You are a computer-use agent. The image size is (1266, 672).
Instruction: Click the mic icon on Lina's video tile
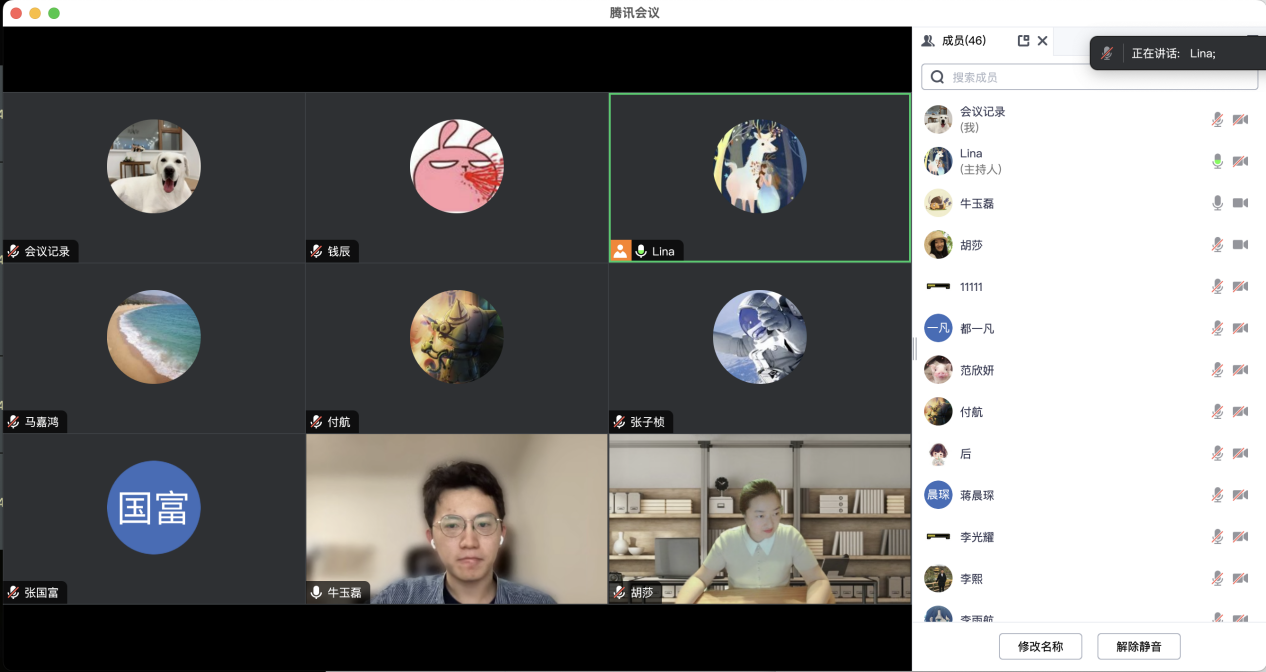click(639, 251)
